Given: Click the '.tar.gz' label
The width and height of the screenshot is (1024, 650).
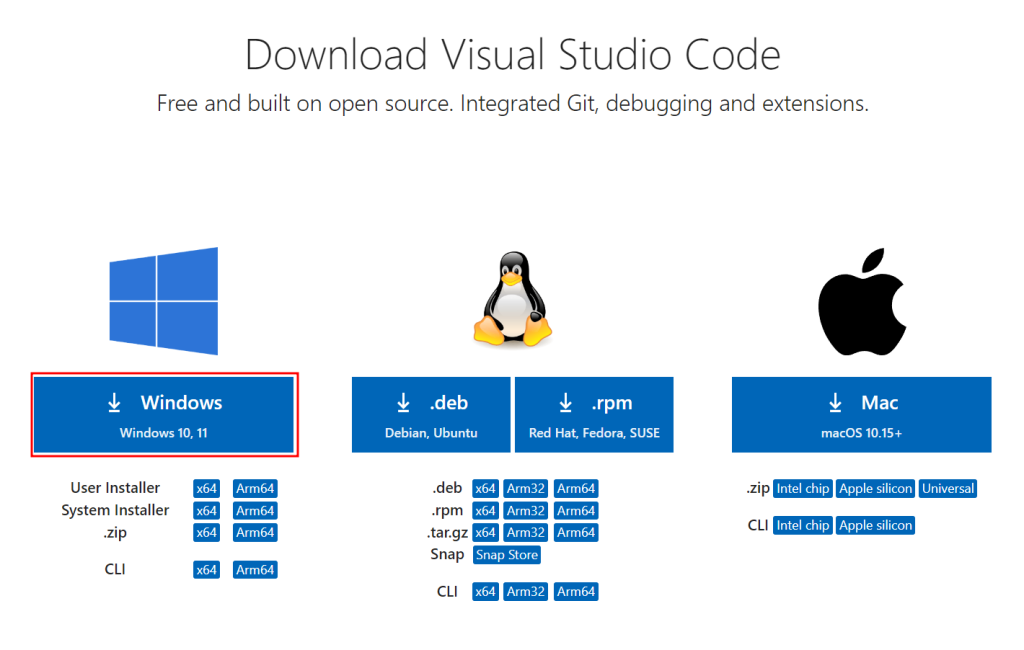Looking at the screenshot, I should (447, 532).
